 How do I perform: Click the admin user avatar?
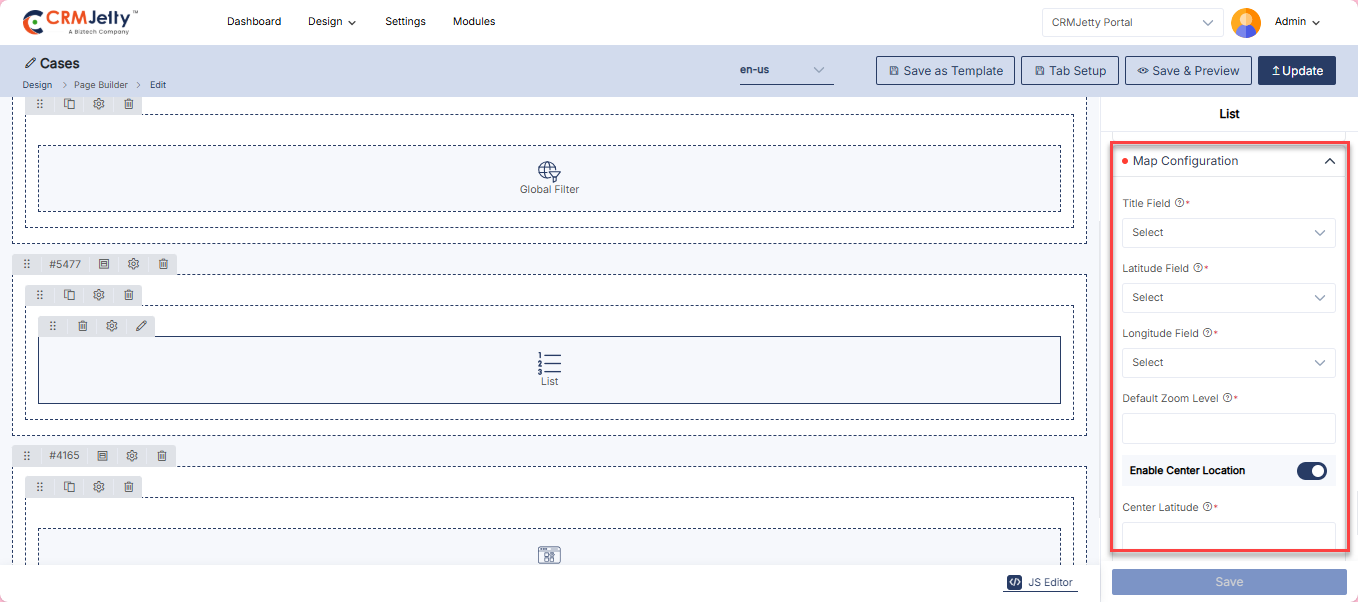1245,22
